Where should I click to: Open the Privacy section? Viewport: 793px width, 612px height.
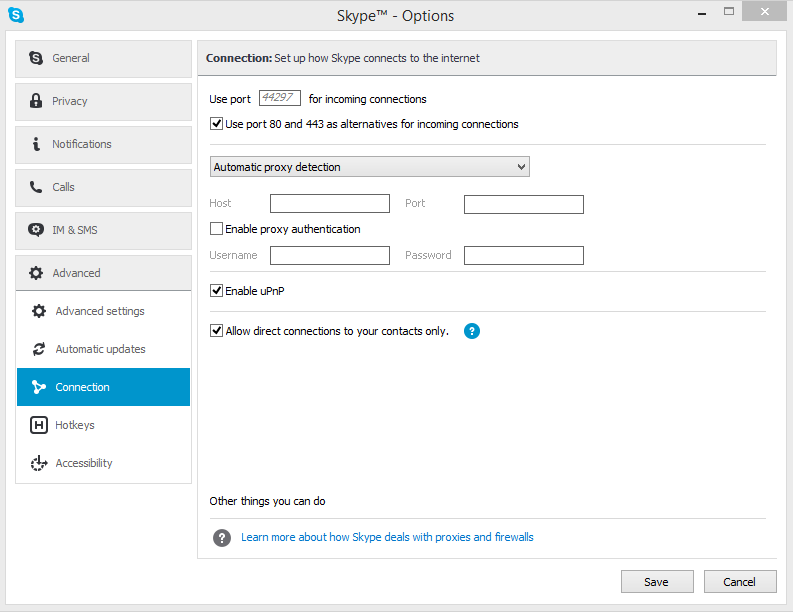click(x=103, y=102)
